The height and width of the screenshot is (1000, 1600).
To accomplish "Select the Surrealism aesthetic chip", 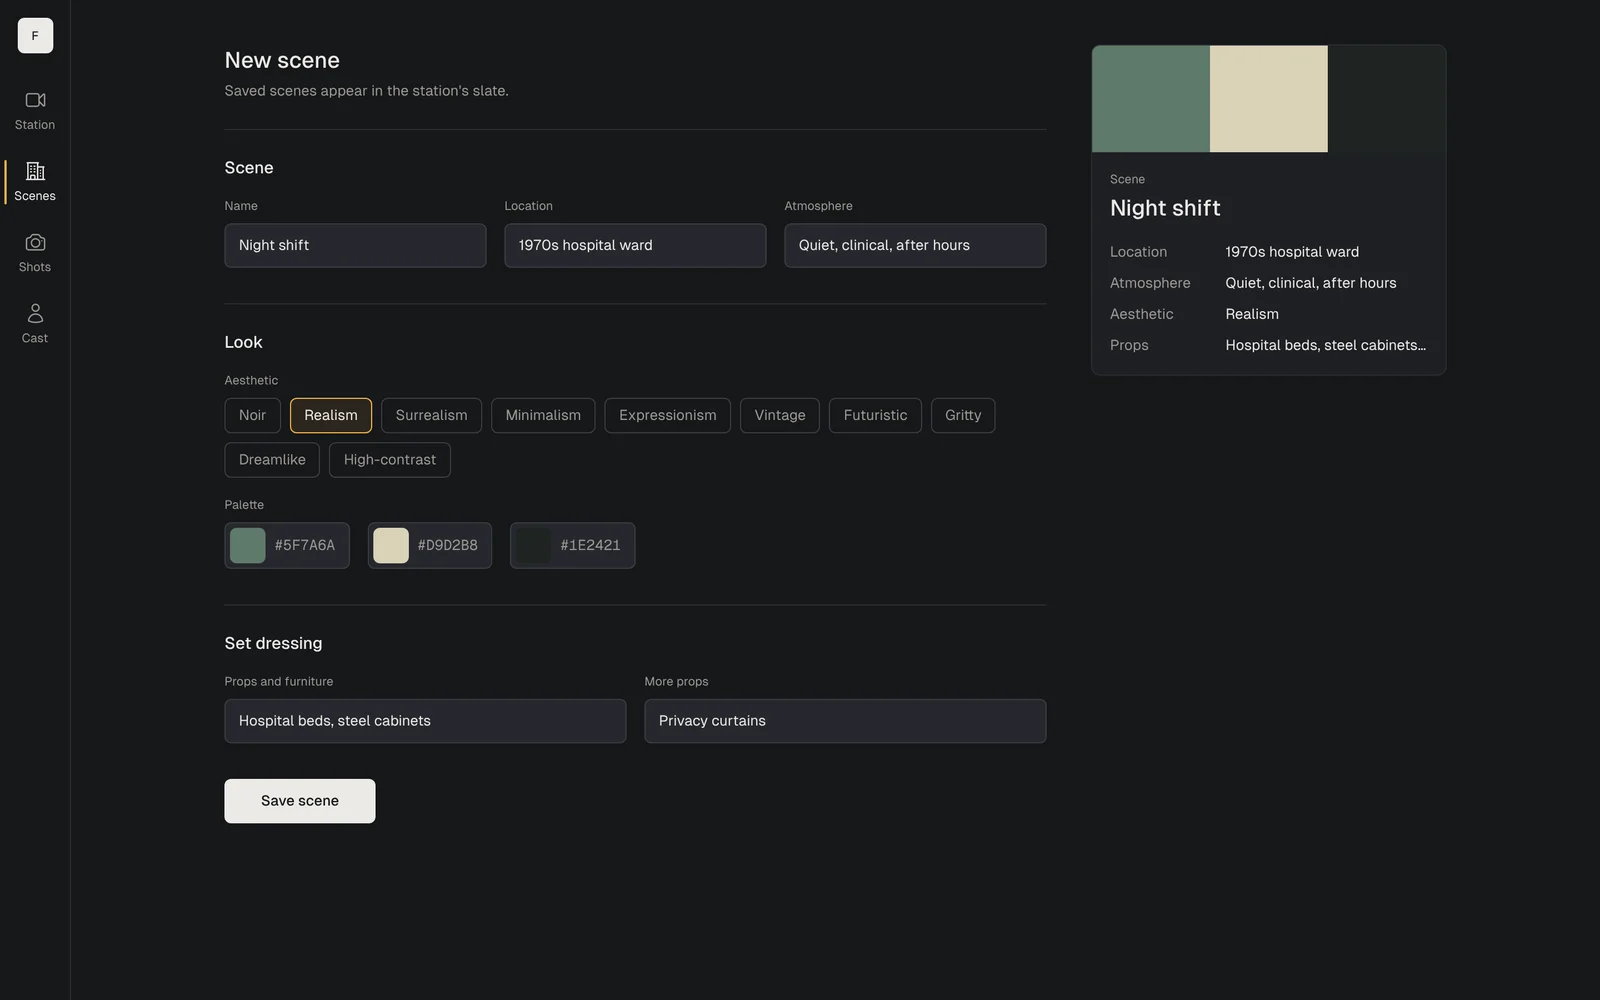I will coord(431,415).
